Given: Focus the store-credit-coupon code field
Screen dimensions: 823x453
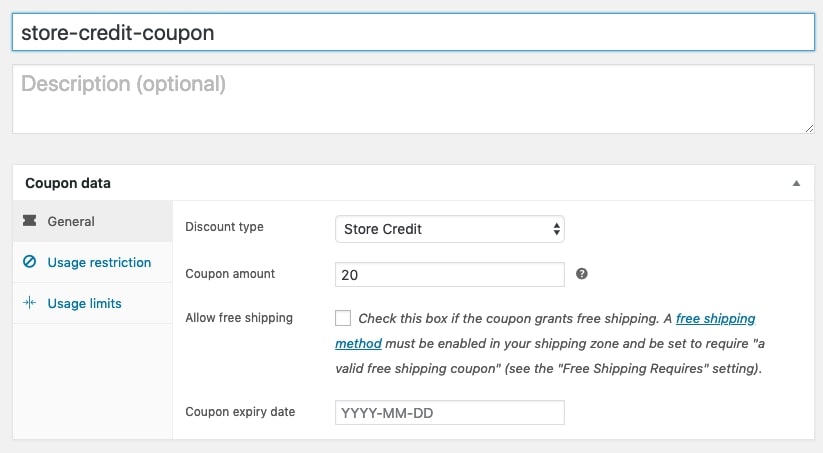Looking at the screenshot, I should pyautogui.click(x=414, y=33).
